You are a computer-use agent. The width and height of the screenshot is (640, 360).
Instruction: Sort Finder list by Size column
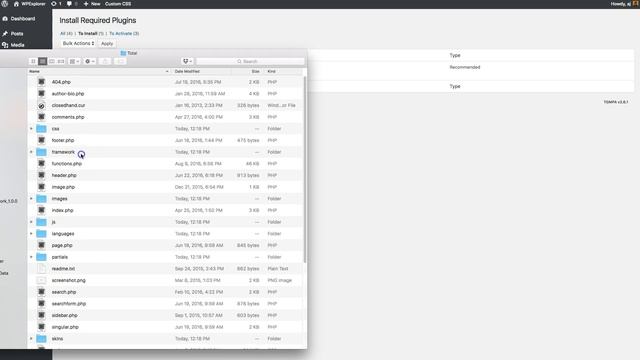247,71
